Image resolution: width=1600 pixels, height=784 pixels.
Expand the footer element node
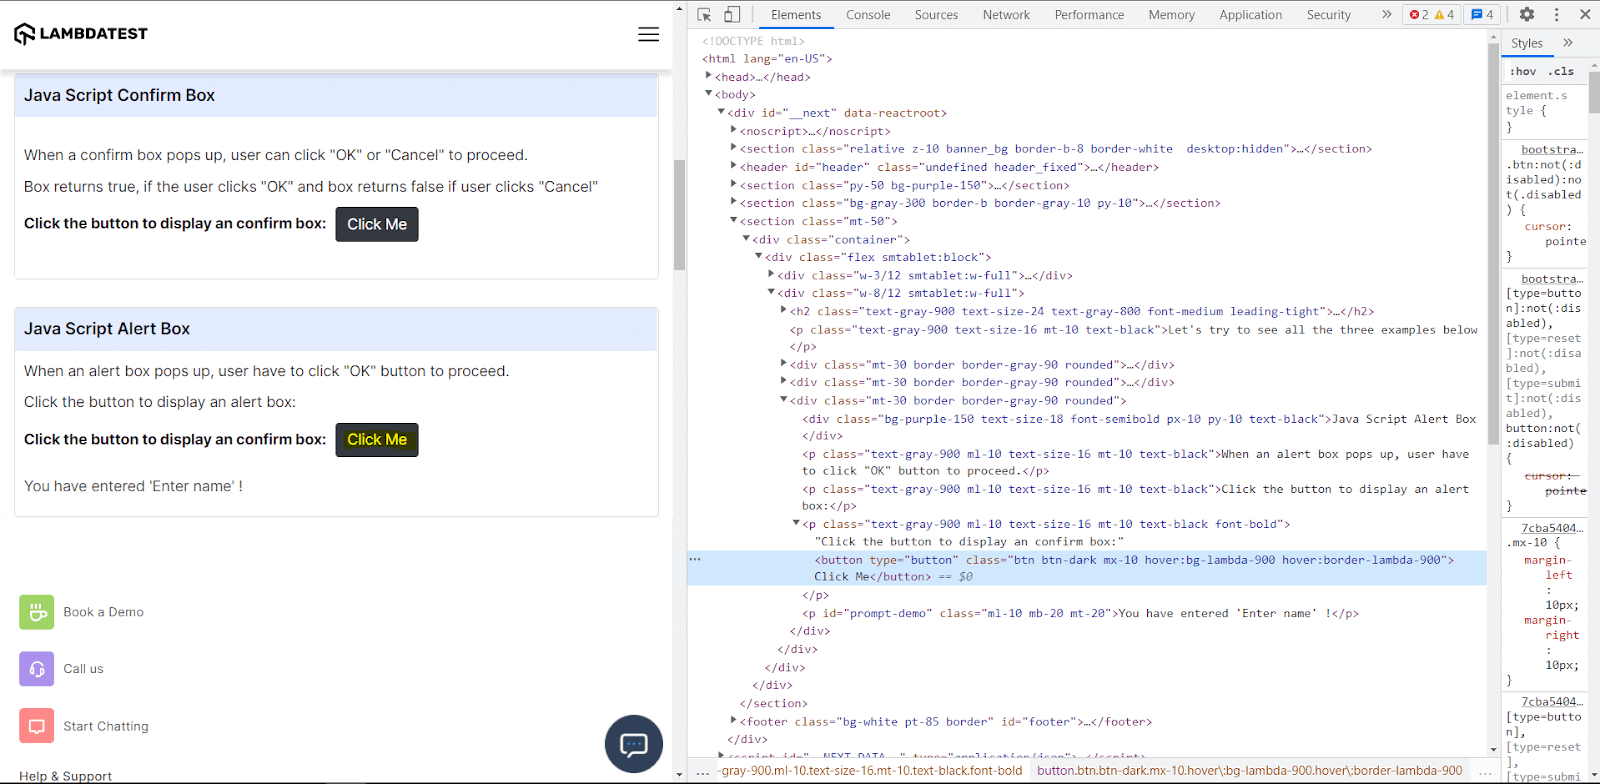click(x=734, y=721)
